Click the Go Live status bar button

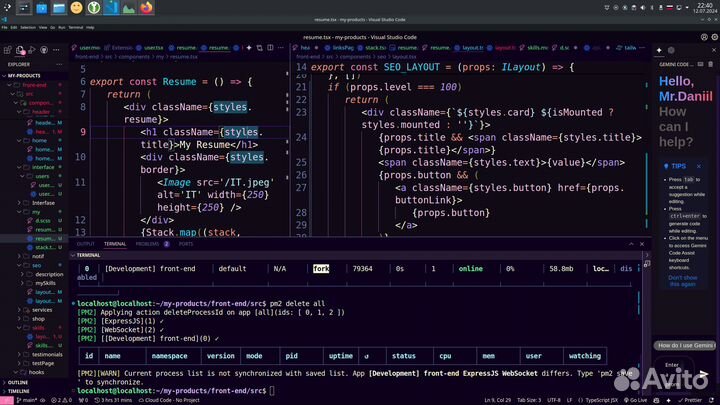[x=635, y=400]
